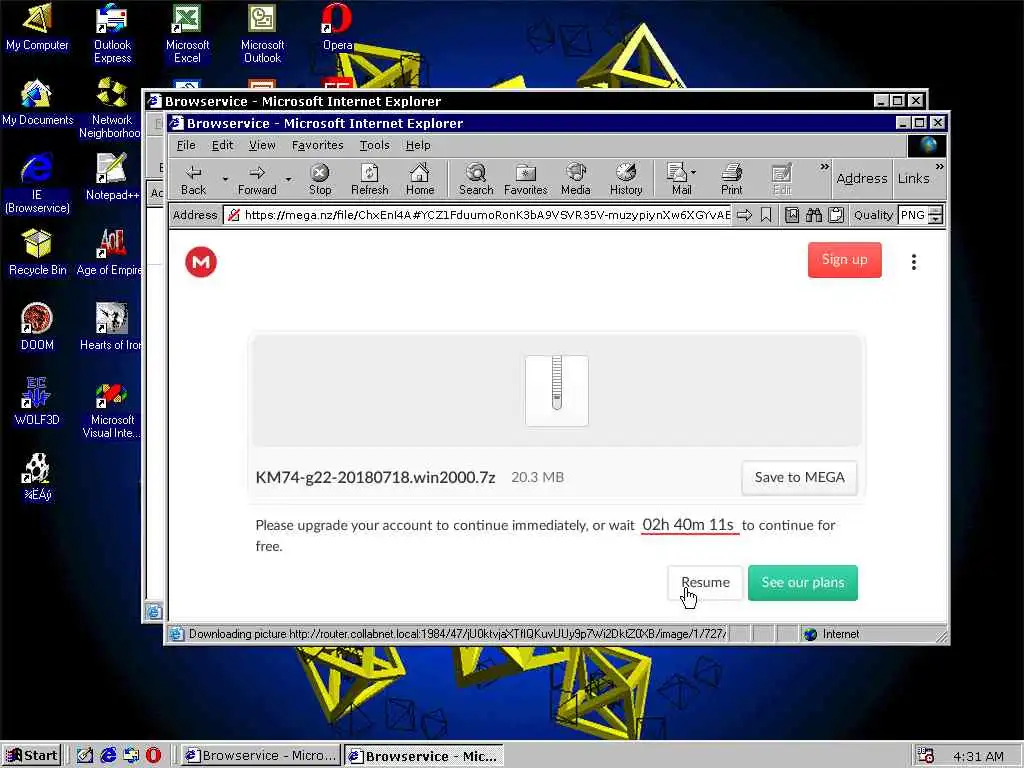Click the Links toolbar label
The width and height of the screenshot is (1024, 768).
tap(913, 178)
